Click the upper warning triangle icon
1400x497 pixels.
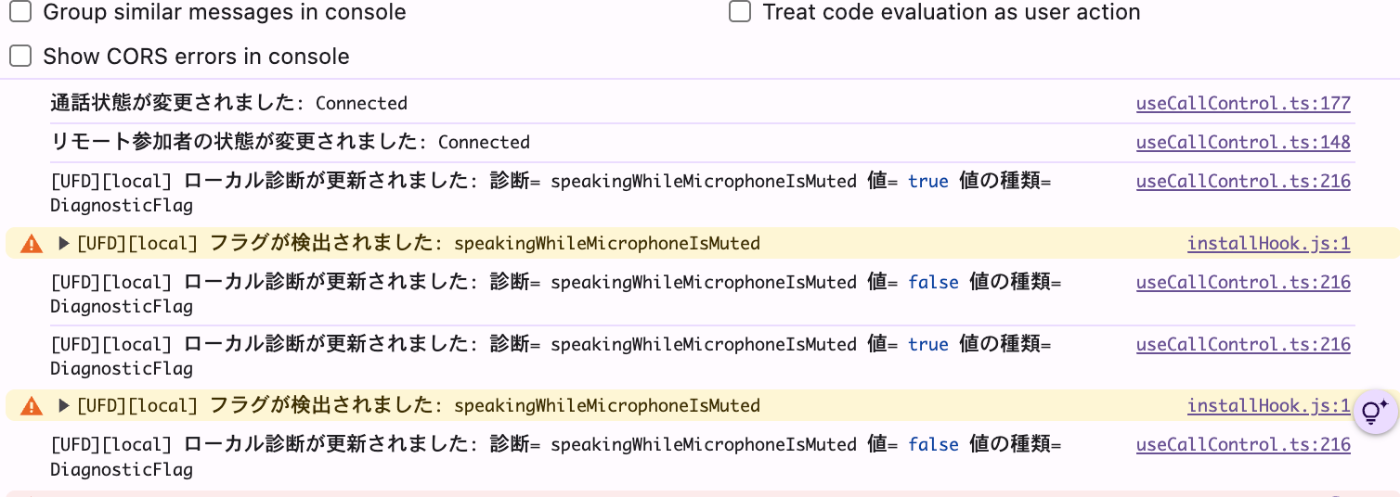(32, 243)
